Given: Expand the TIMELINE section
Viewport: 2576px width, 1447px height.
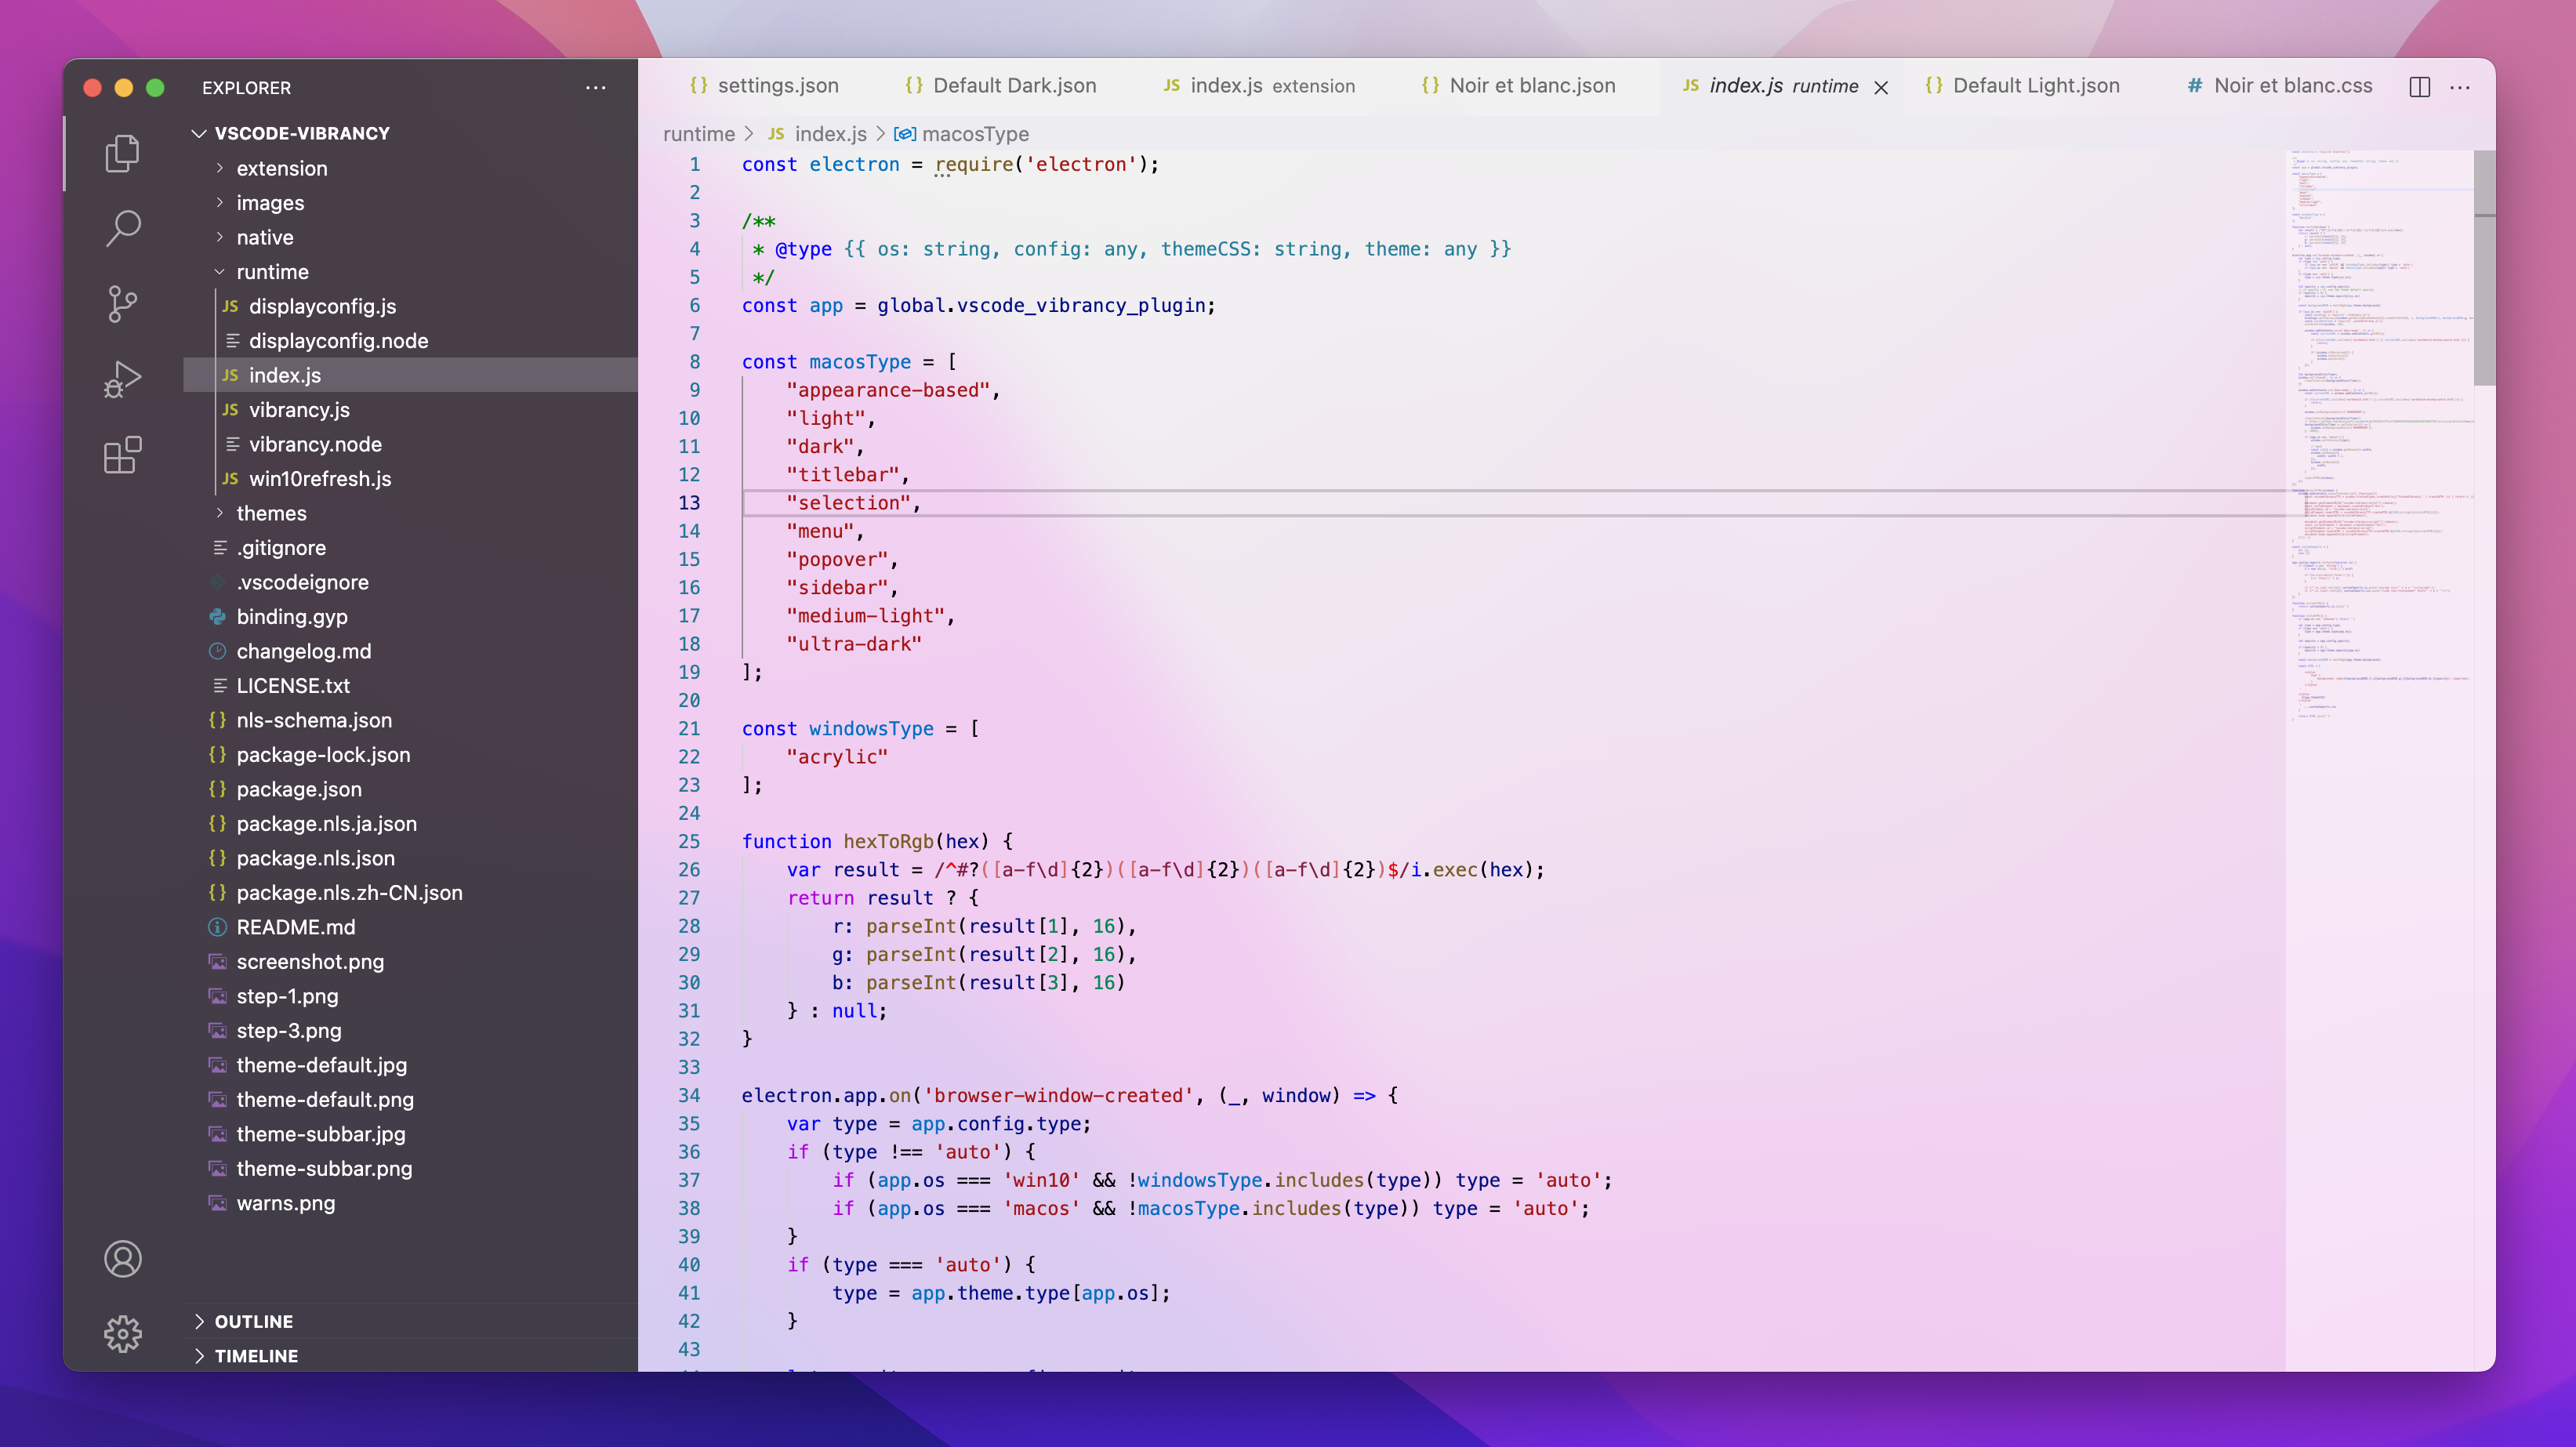Looking at the screenshot, I should pos(256,1356).
